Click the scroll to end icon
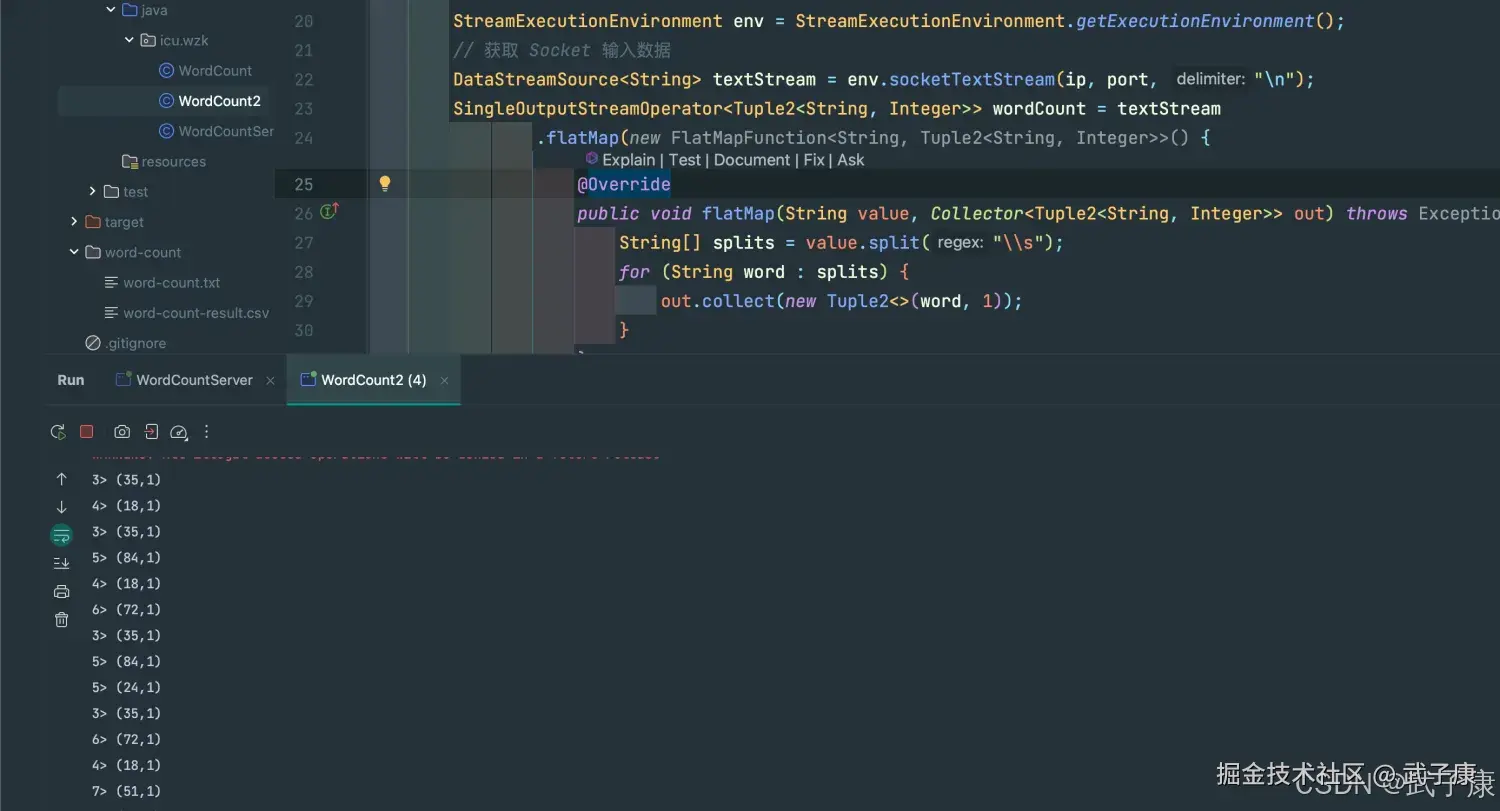Image resolution: width=1500 pixels, height=811 pixels. coord(61,563)
